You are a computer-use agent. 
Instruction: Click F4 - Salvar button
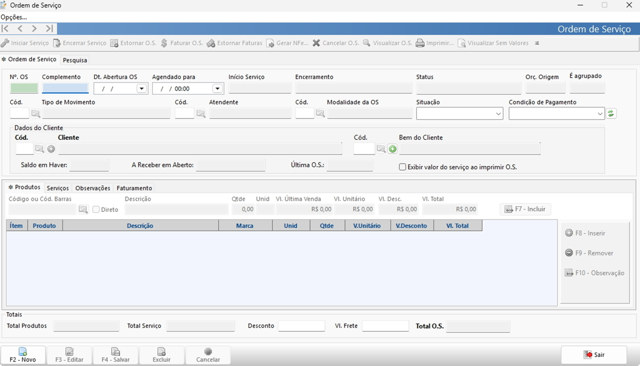click(x=116, y=355)
